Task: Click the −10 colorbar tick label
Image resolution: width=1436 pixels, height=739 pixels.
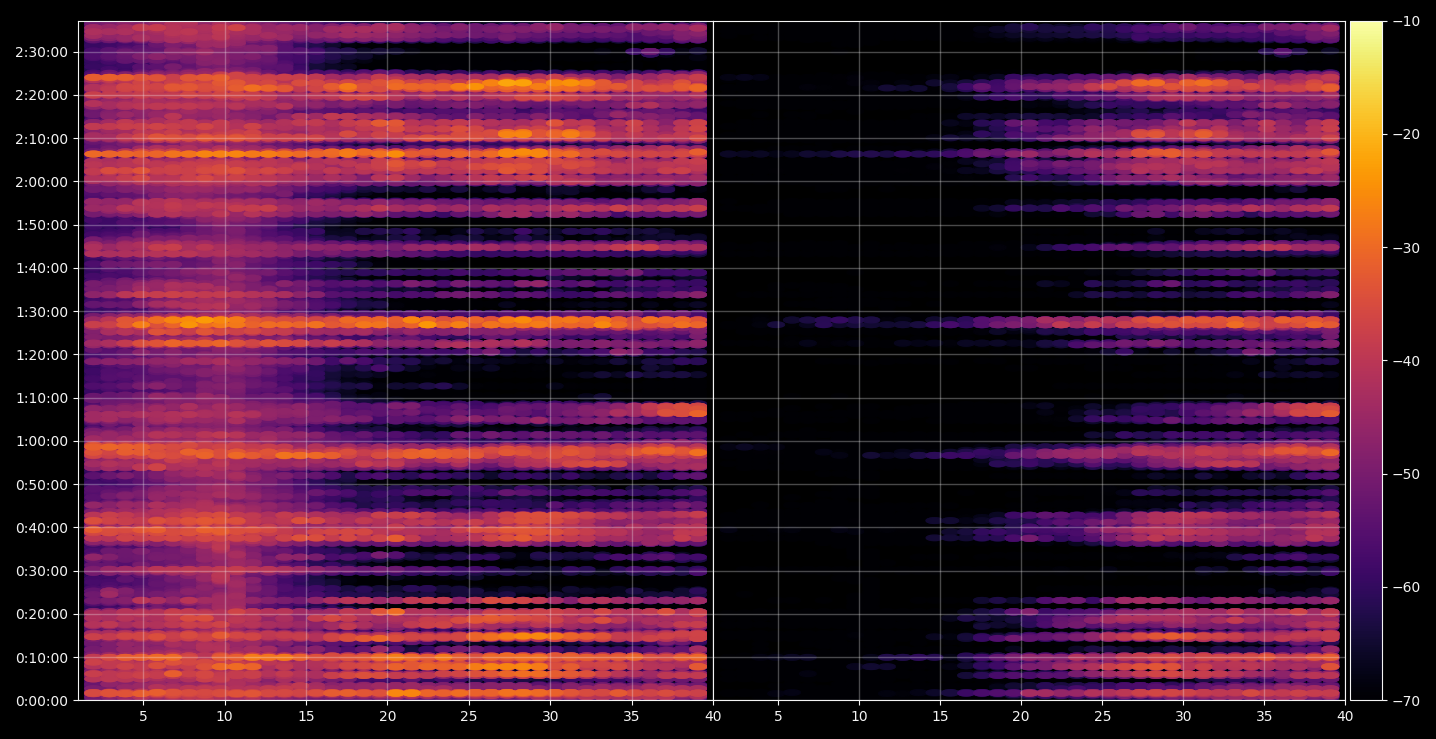Action: [x=1405, y=22]
